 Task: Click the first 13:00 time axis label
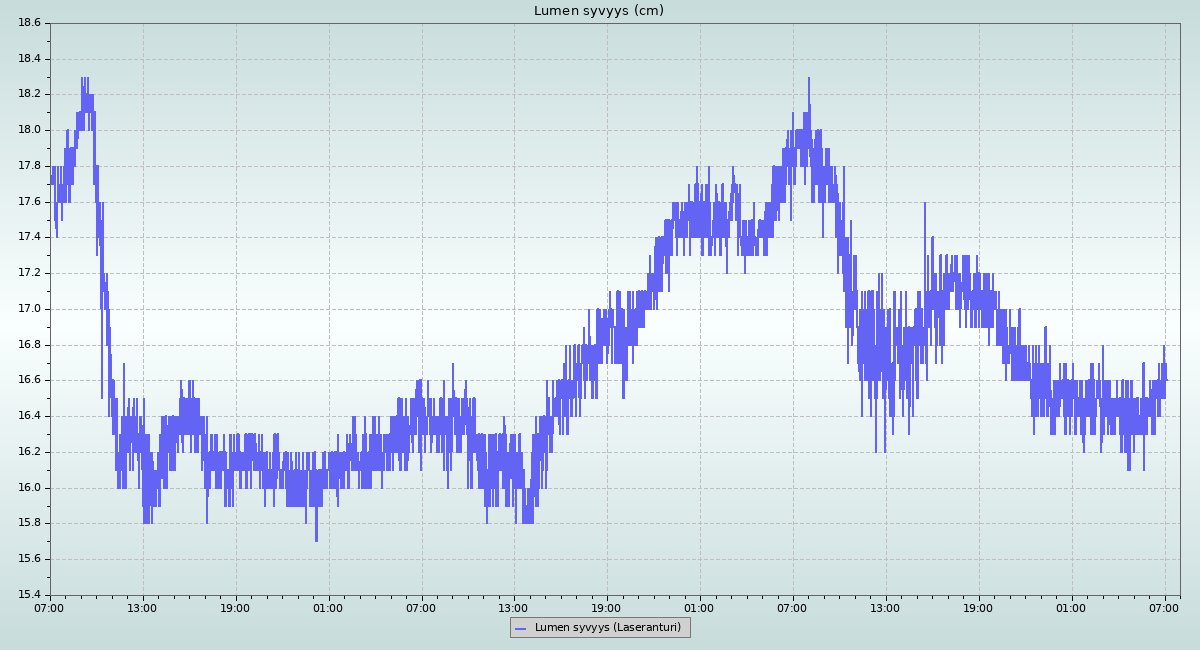point(142,608)
